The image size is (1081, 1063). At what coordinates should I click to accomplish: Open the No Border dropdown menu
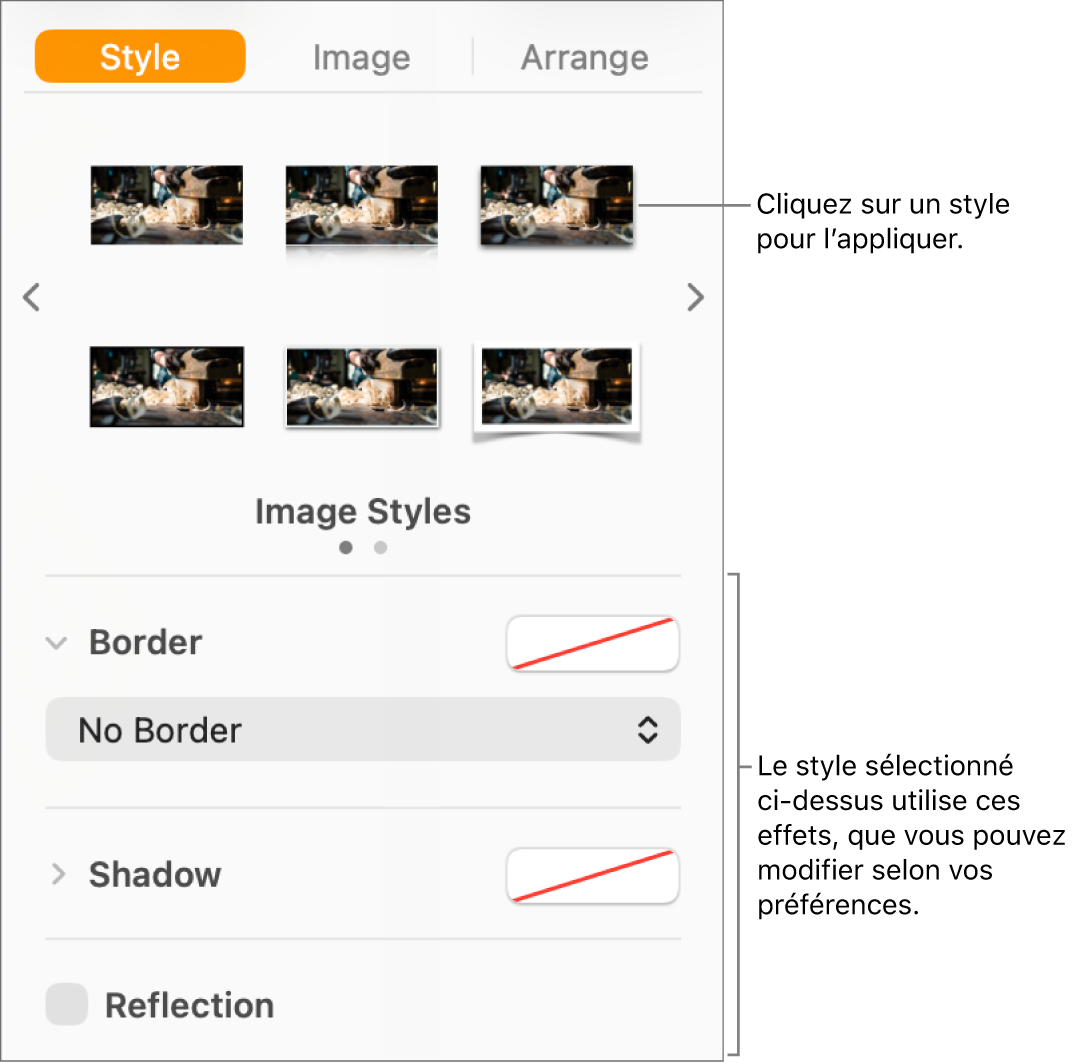[x=362, y=730]
